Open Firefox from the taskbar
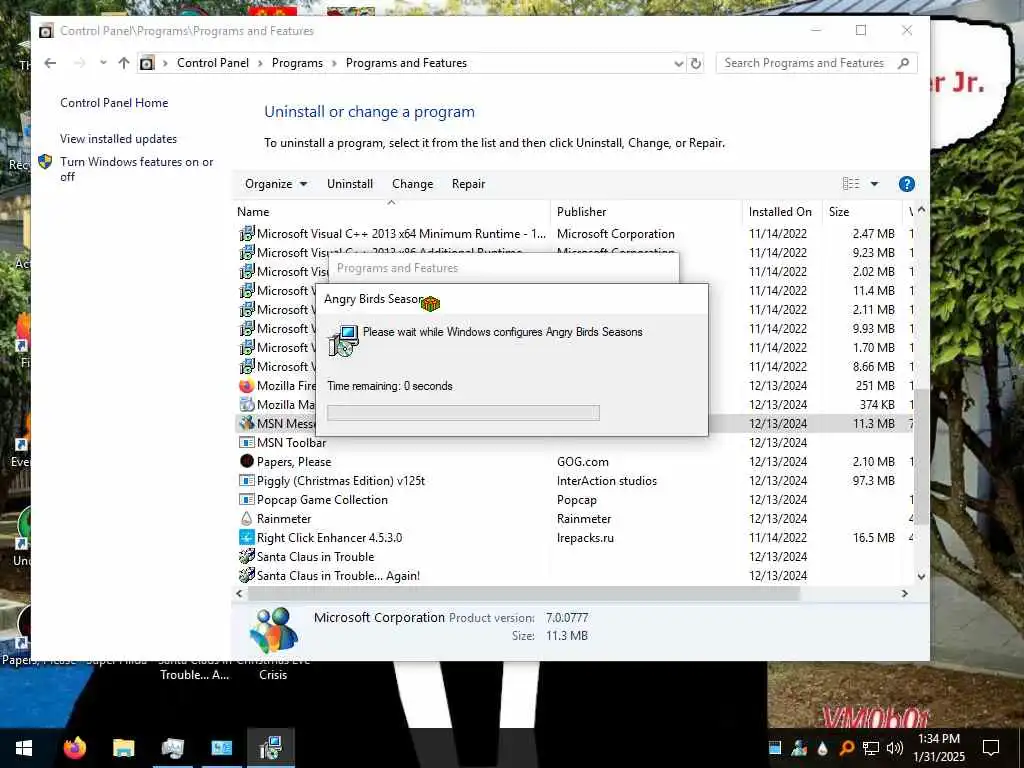The image size is (1024, 768). pyautogui.click(x=74, y=748)
